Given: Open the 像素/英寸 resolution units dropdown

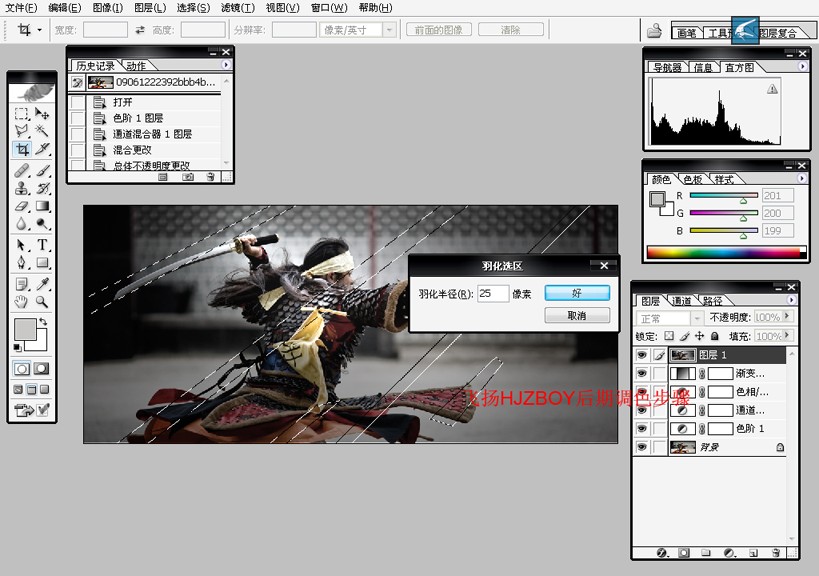Looking at the screenshot, I should pyautogui.click(x=357, y=30).
